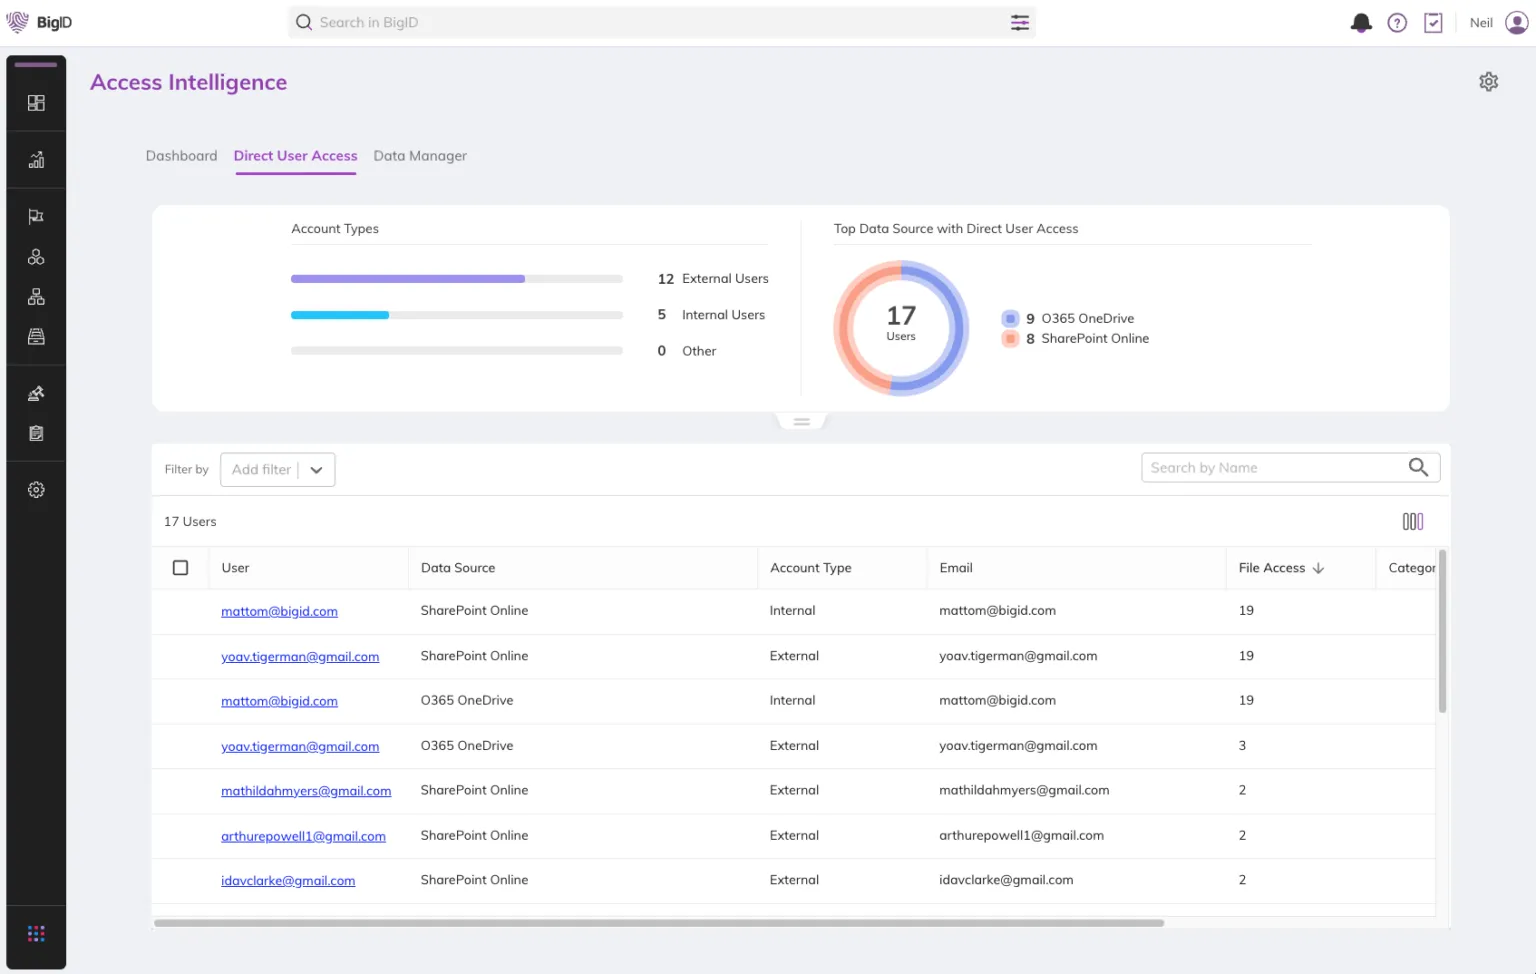Open the BigID logo home
Image resolution: width=1536 pixels, height=974 pixels.
point(39,22)
